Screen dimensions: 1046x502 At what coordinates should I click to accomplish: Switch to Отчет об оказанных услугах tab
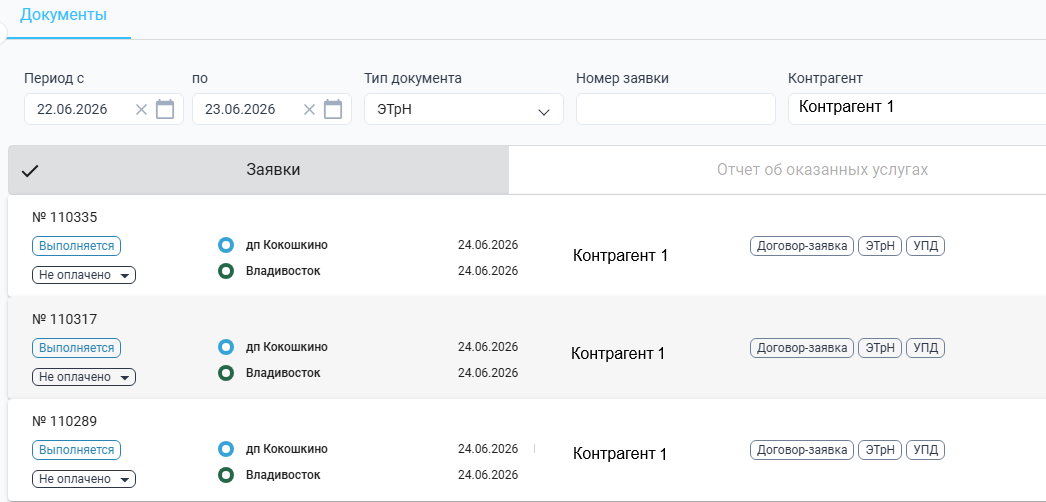coord(823,170)
